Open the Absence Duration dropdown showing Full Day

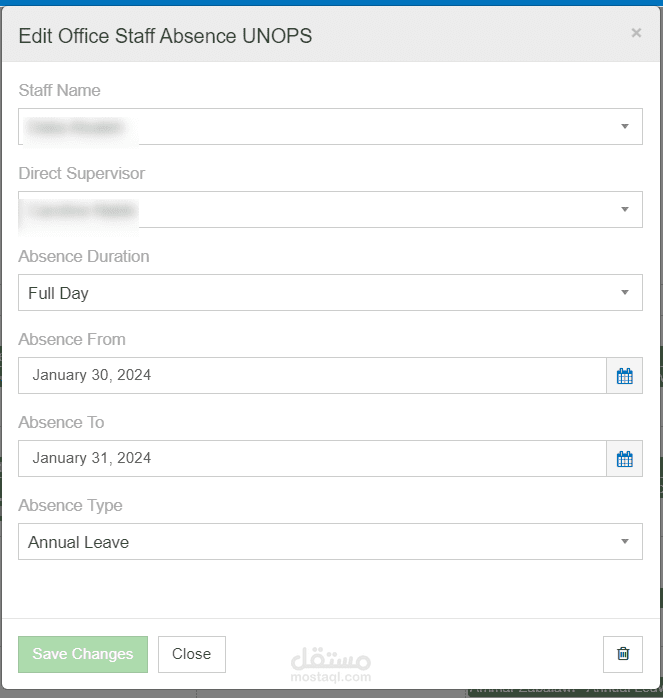tap(330, 293)
